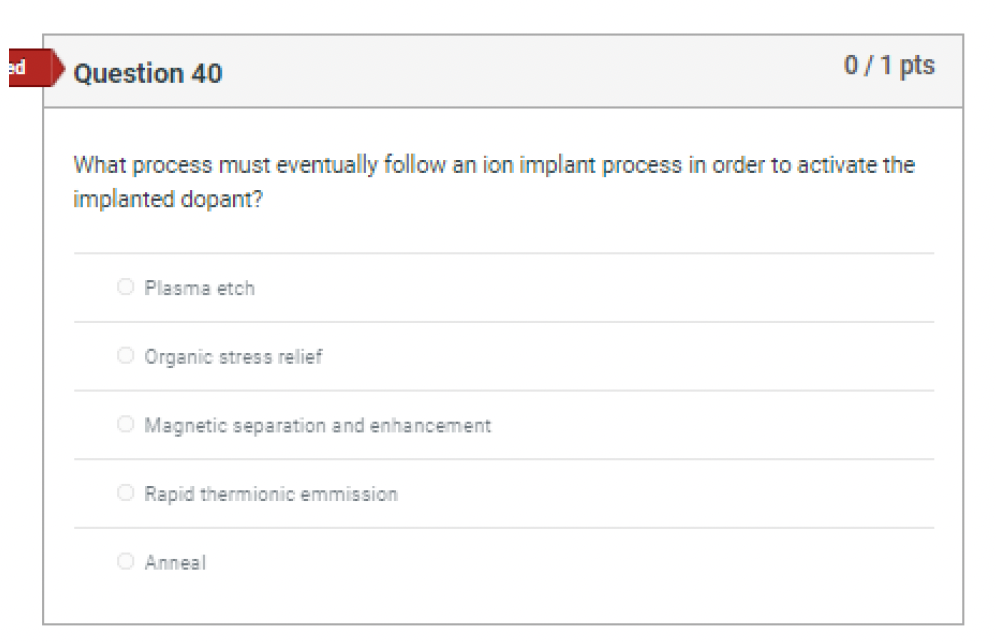Image resolution: width=996 pixels, height=642 pixels.
Task: Pick the Rapid thermionic emmission answer
Action: point(124,492)
